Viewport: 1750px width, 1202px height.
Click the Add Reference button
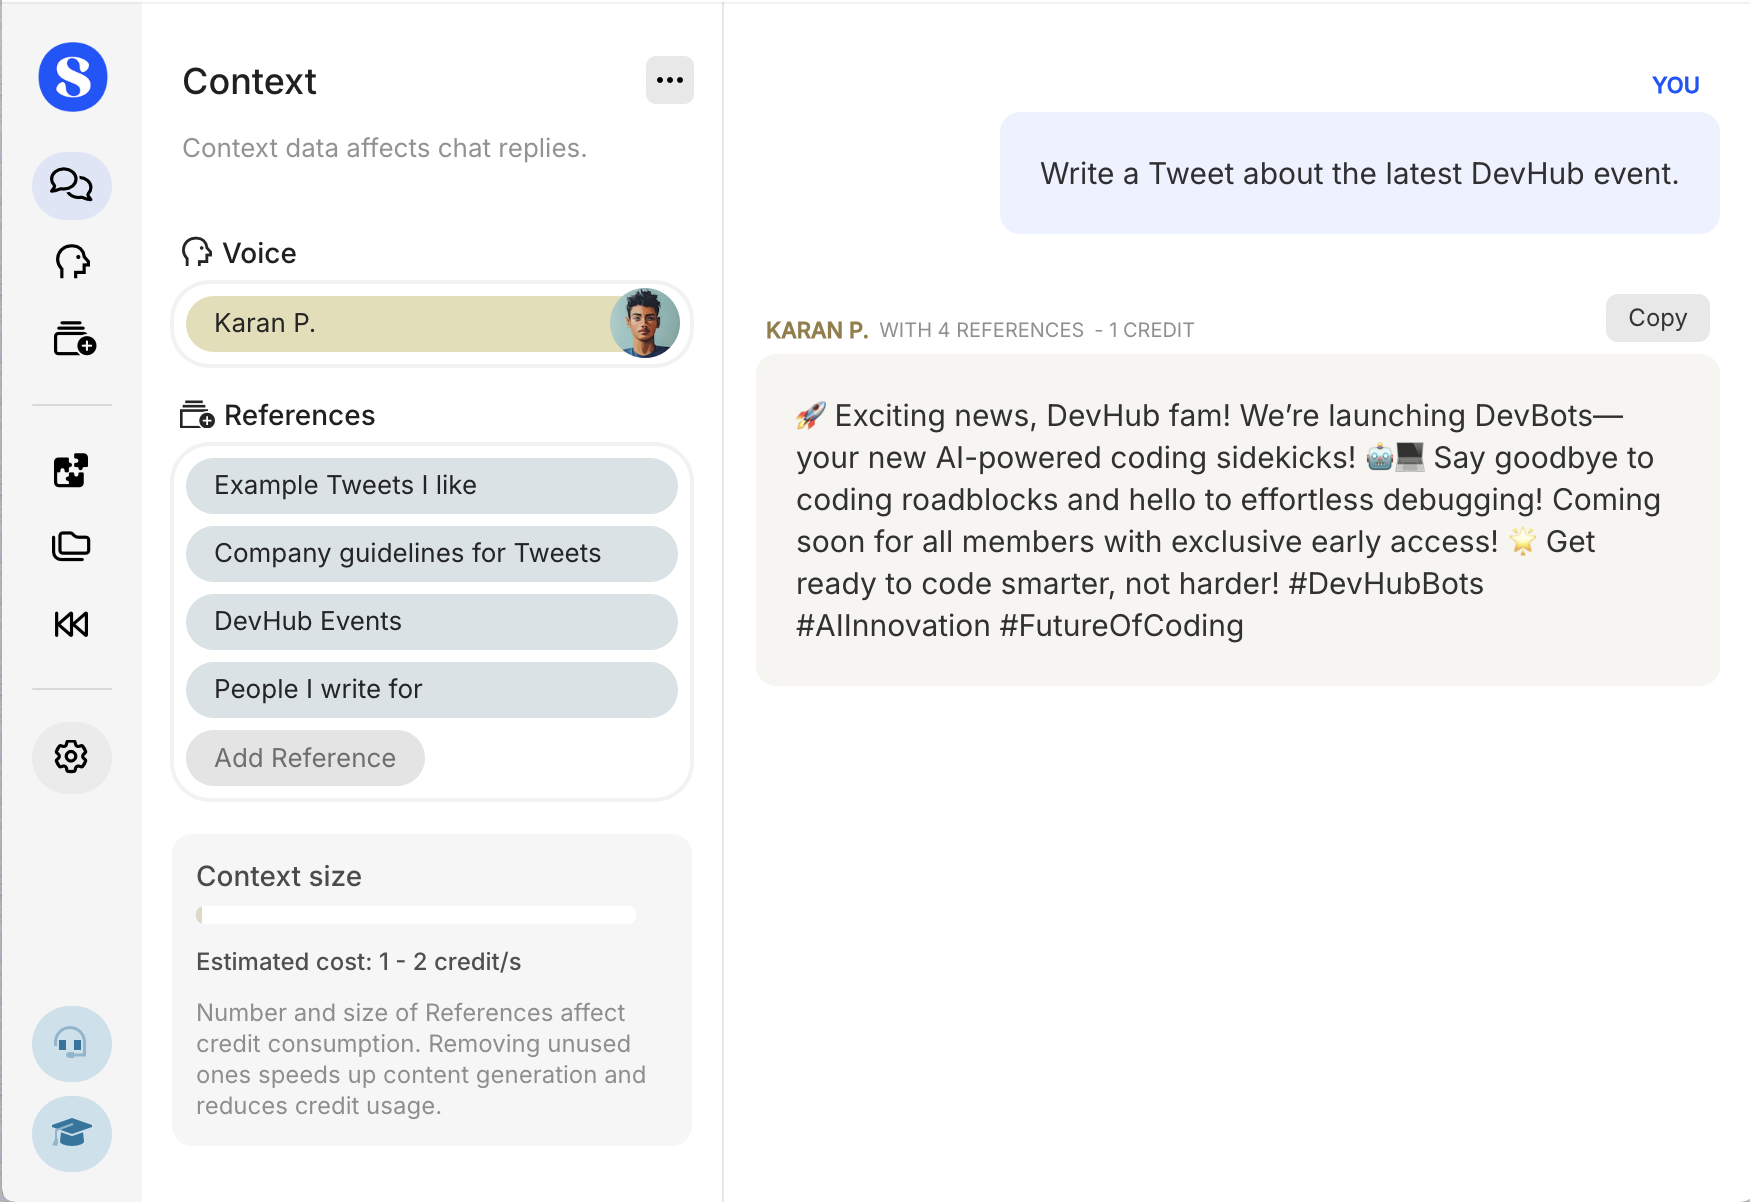click(305, 758)
